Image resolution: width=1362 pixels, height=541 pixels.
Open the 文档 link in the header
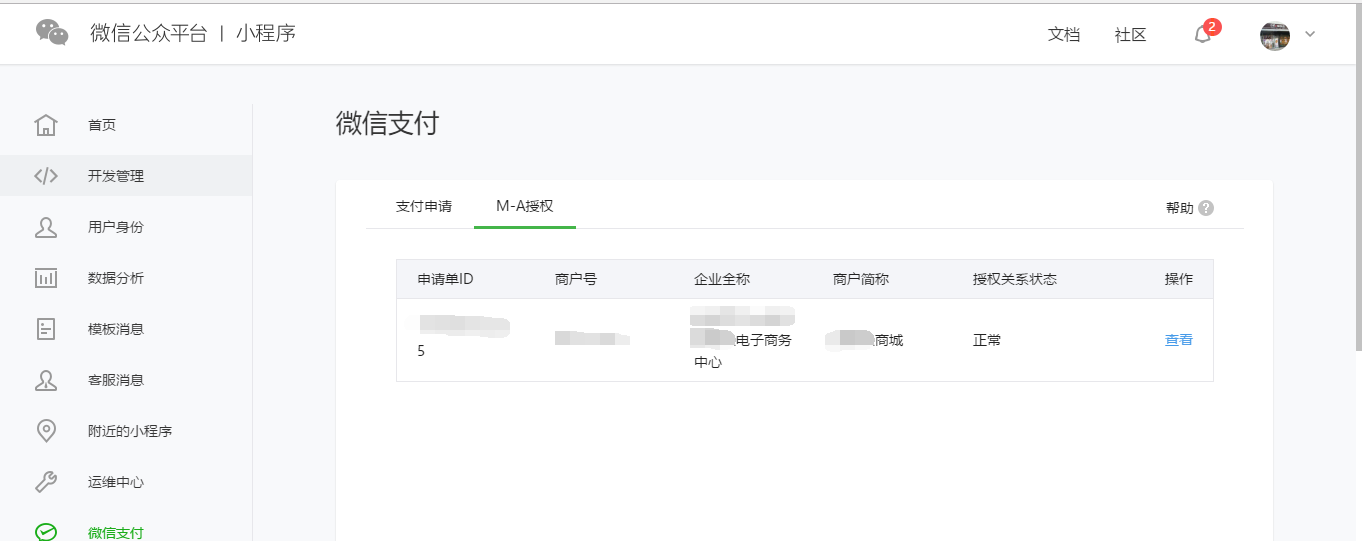[1064, 35]
